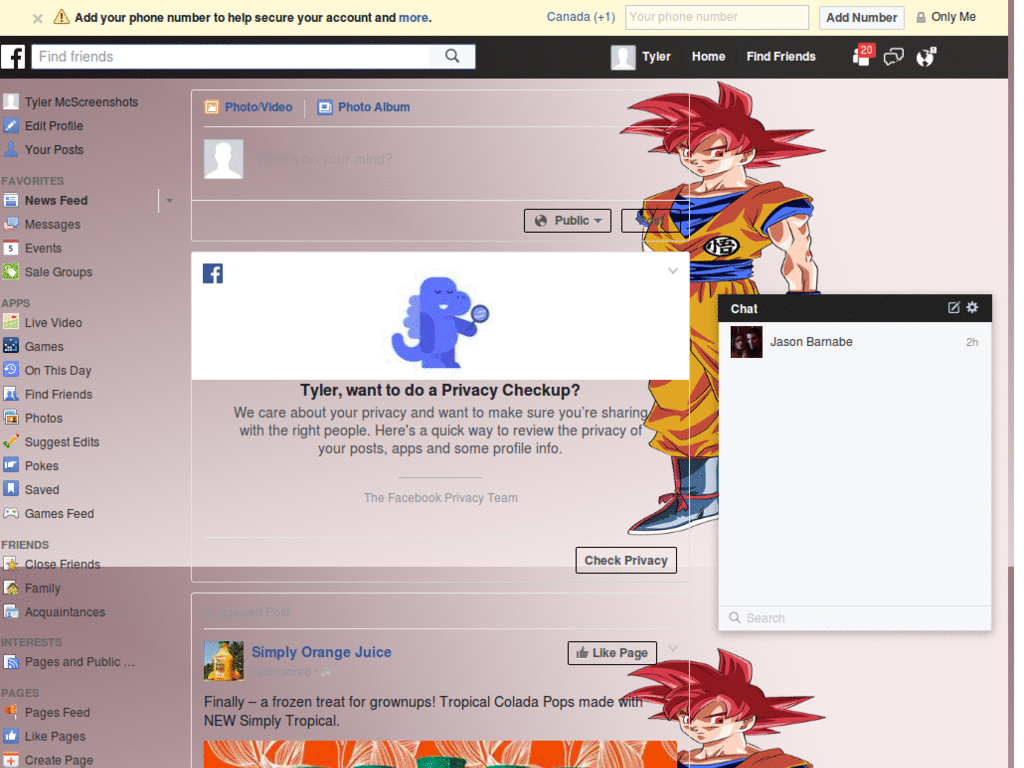This screenshot has height=768, width=1024.
Task: Open the Public audience selector dropdown
Action: pyautogui.click(x=567, y=220)
